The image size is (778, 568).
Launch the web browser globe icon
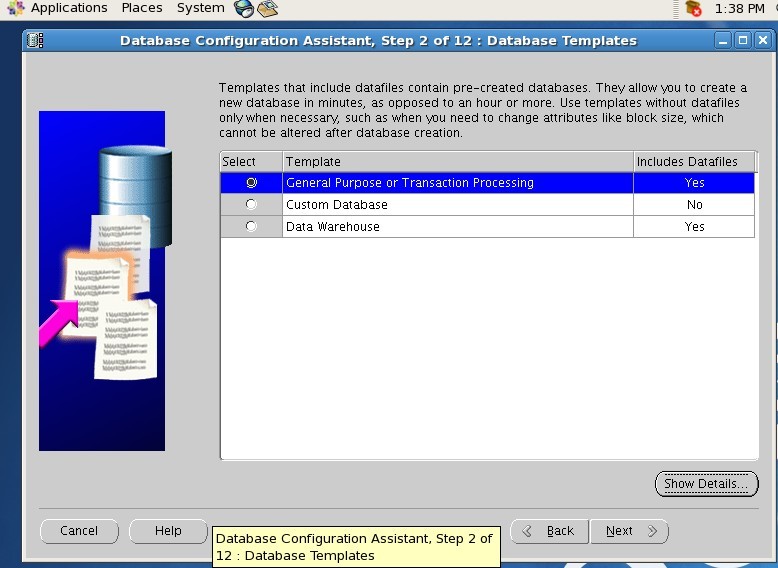click(244, 8)
